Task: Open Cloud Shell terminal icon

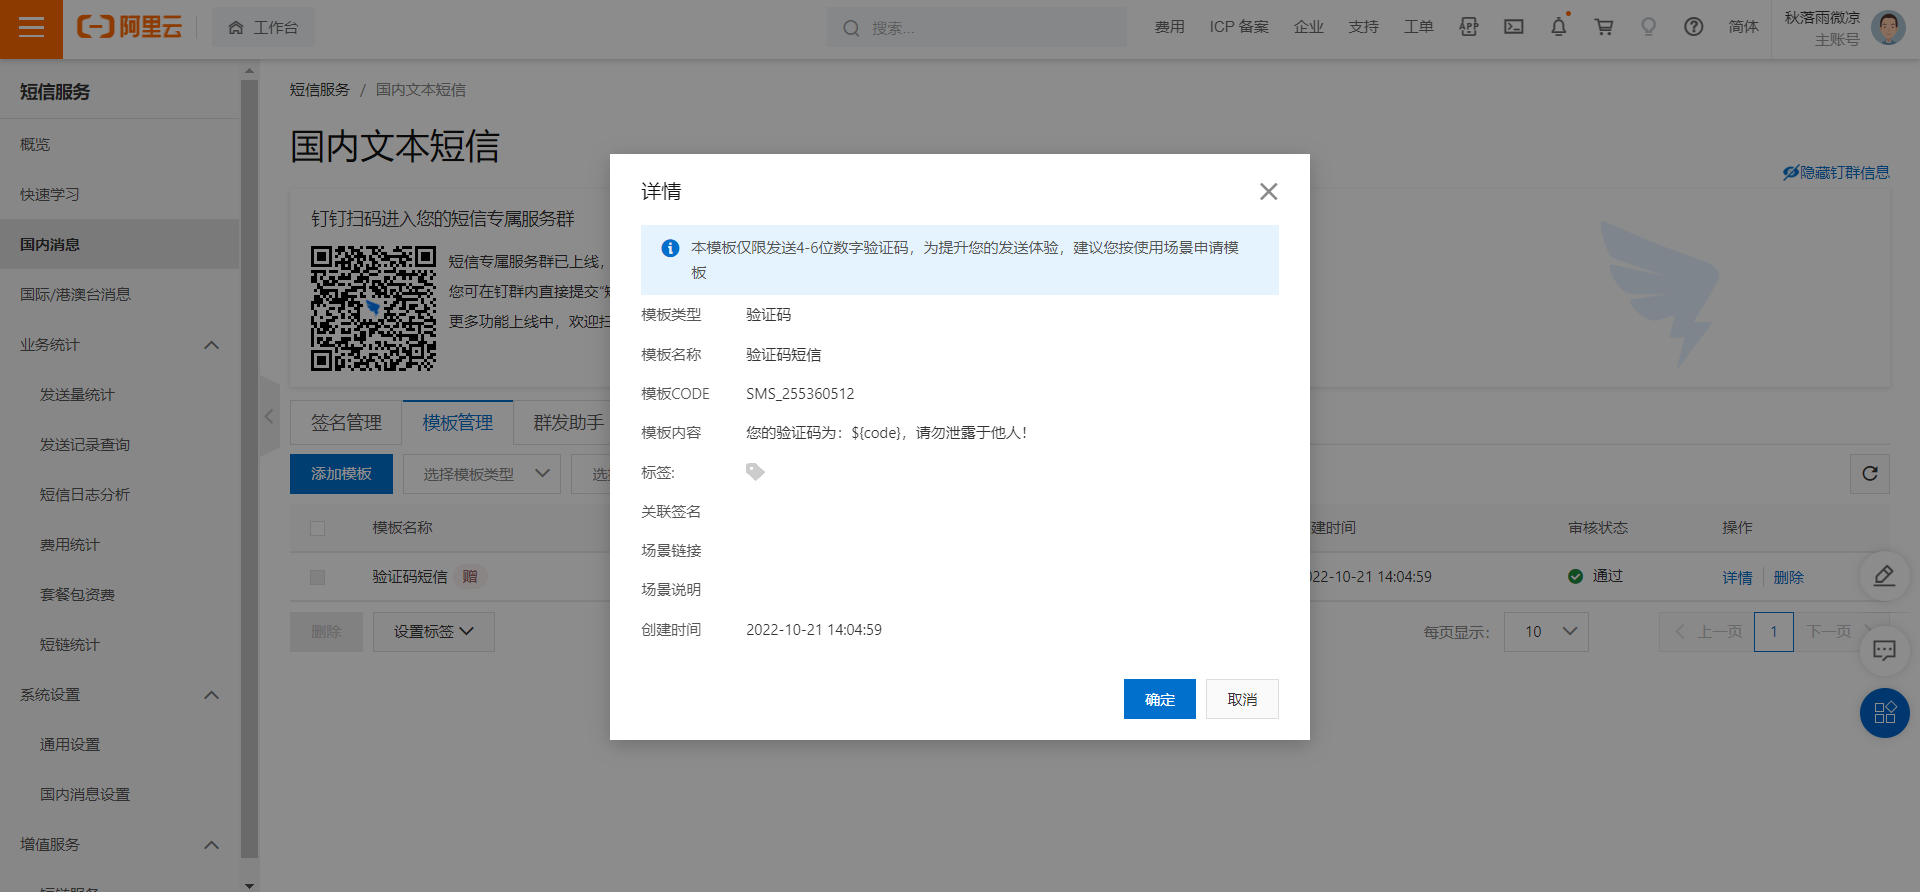Action: pos(1514,28)
